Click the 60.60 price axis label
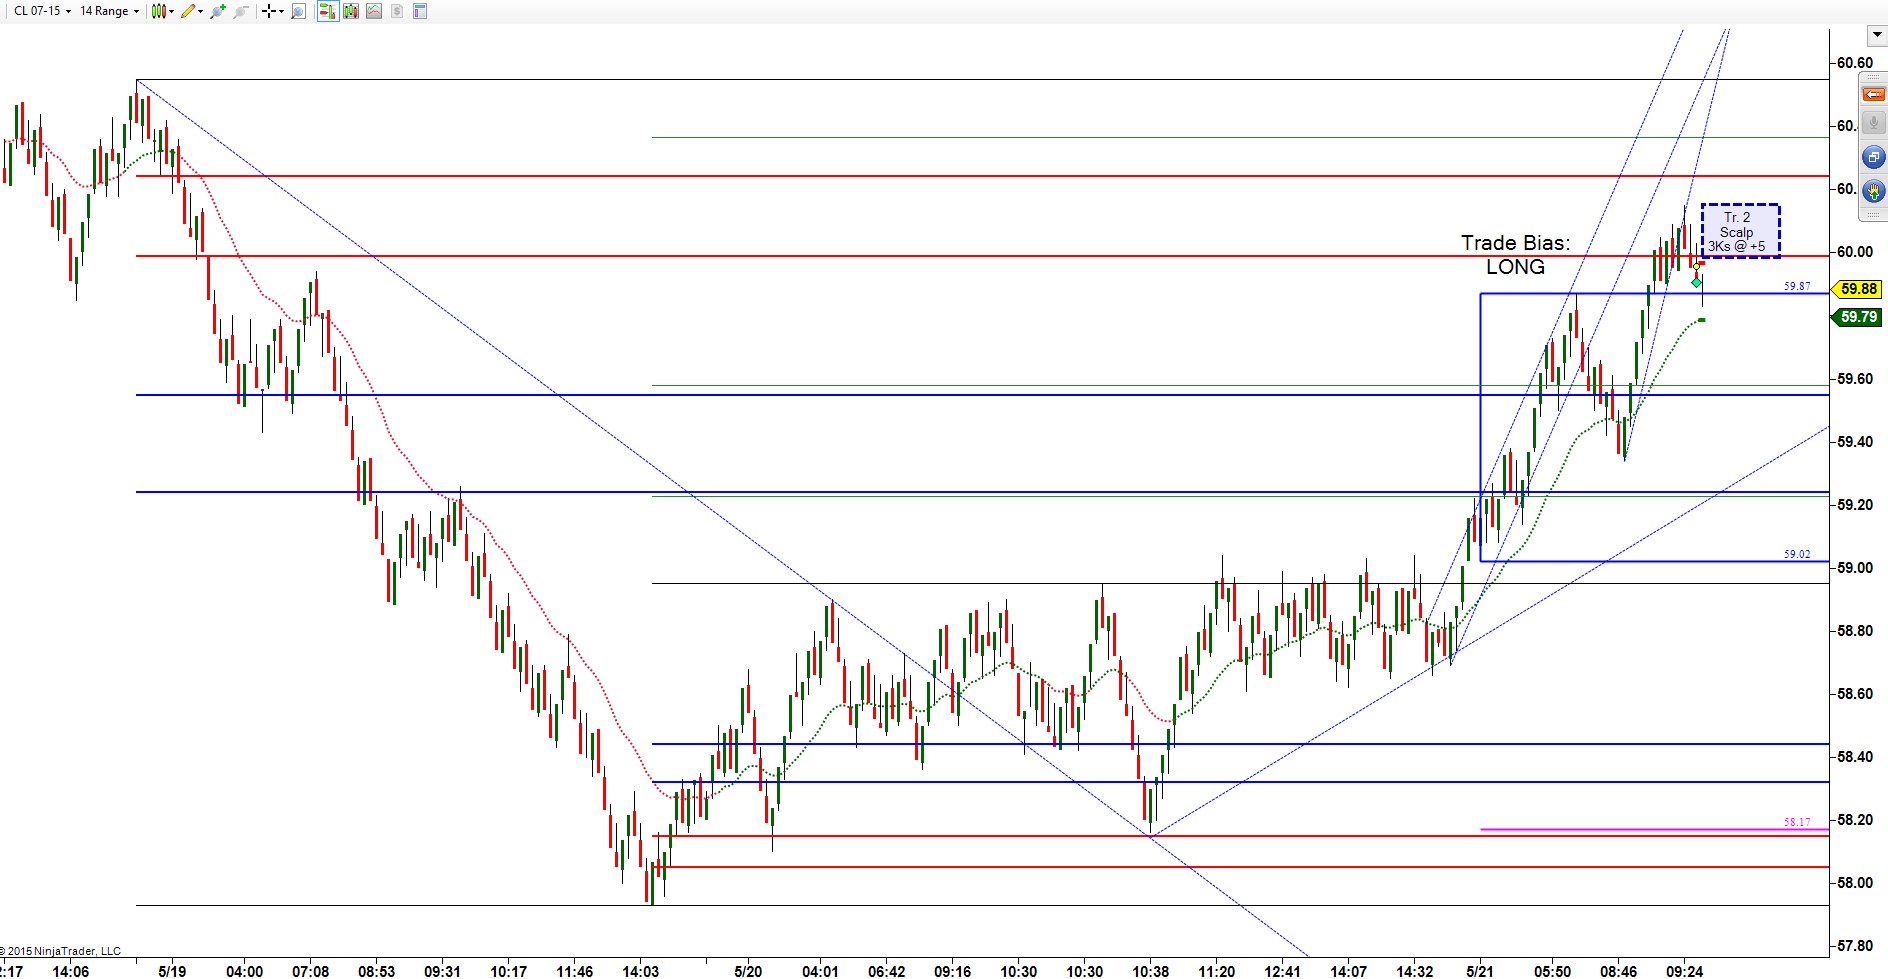1888x979 pixels. tap(1855, 63)
